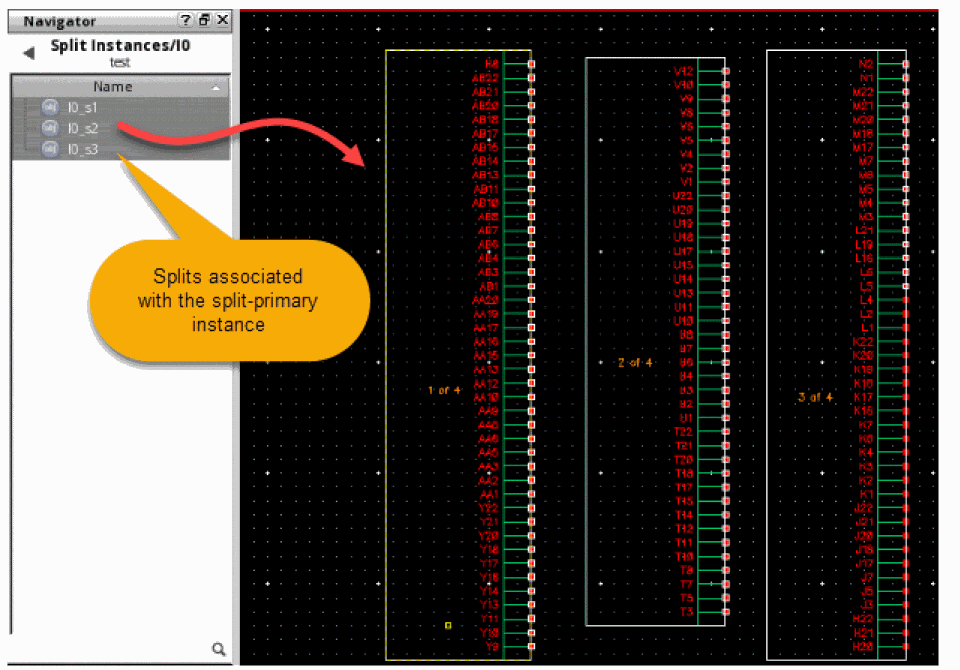Select pin label U17
The image size is (960, 670).
click(x=683, y=251)
